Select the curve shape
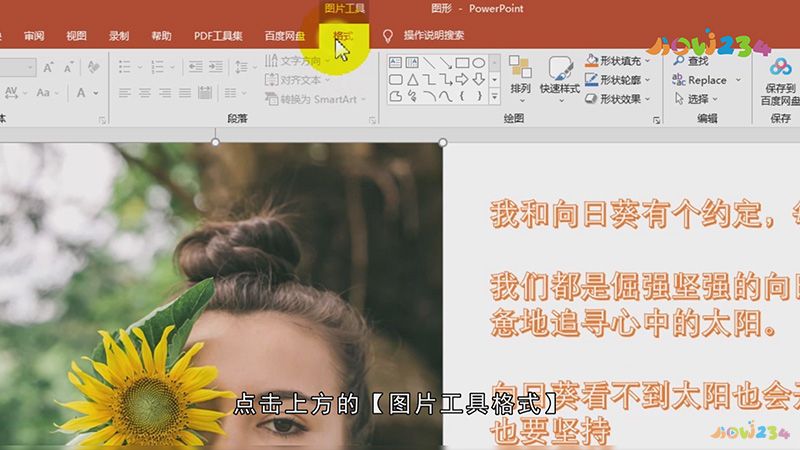 446,96
